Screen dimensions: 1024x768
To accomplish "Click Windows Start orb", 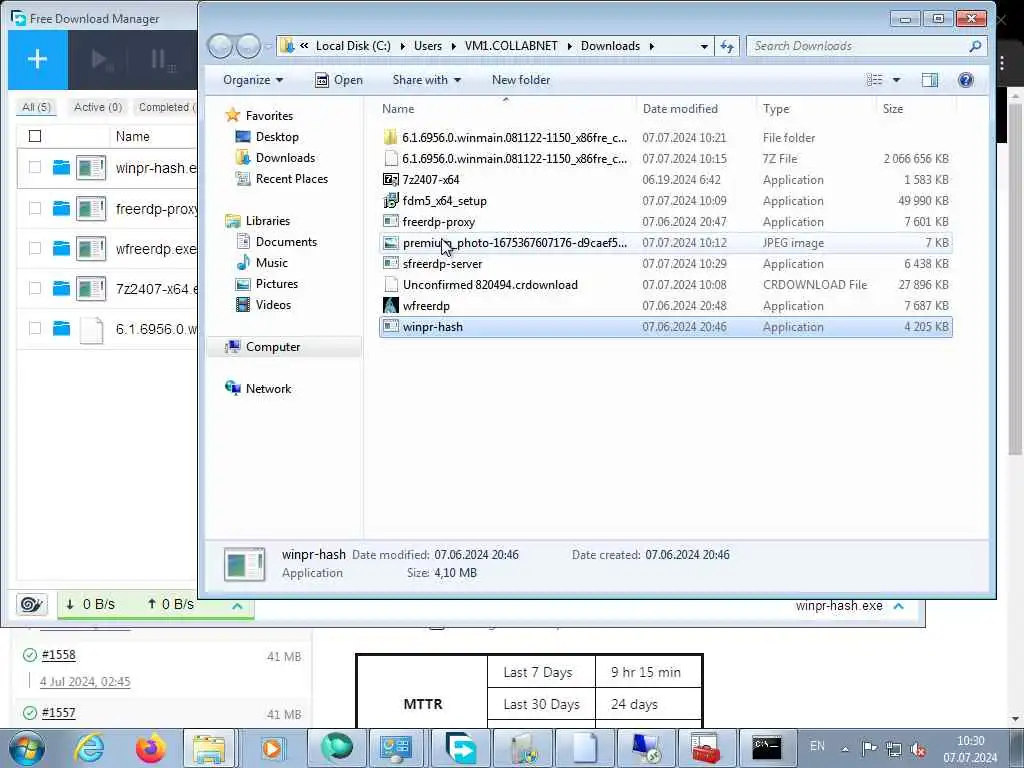I will [x=26, y=748].
